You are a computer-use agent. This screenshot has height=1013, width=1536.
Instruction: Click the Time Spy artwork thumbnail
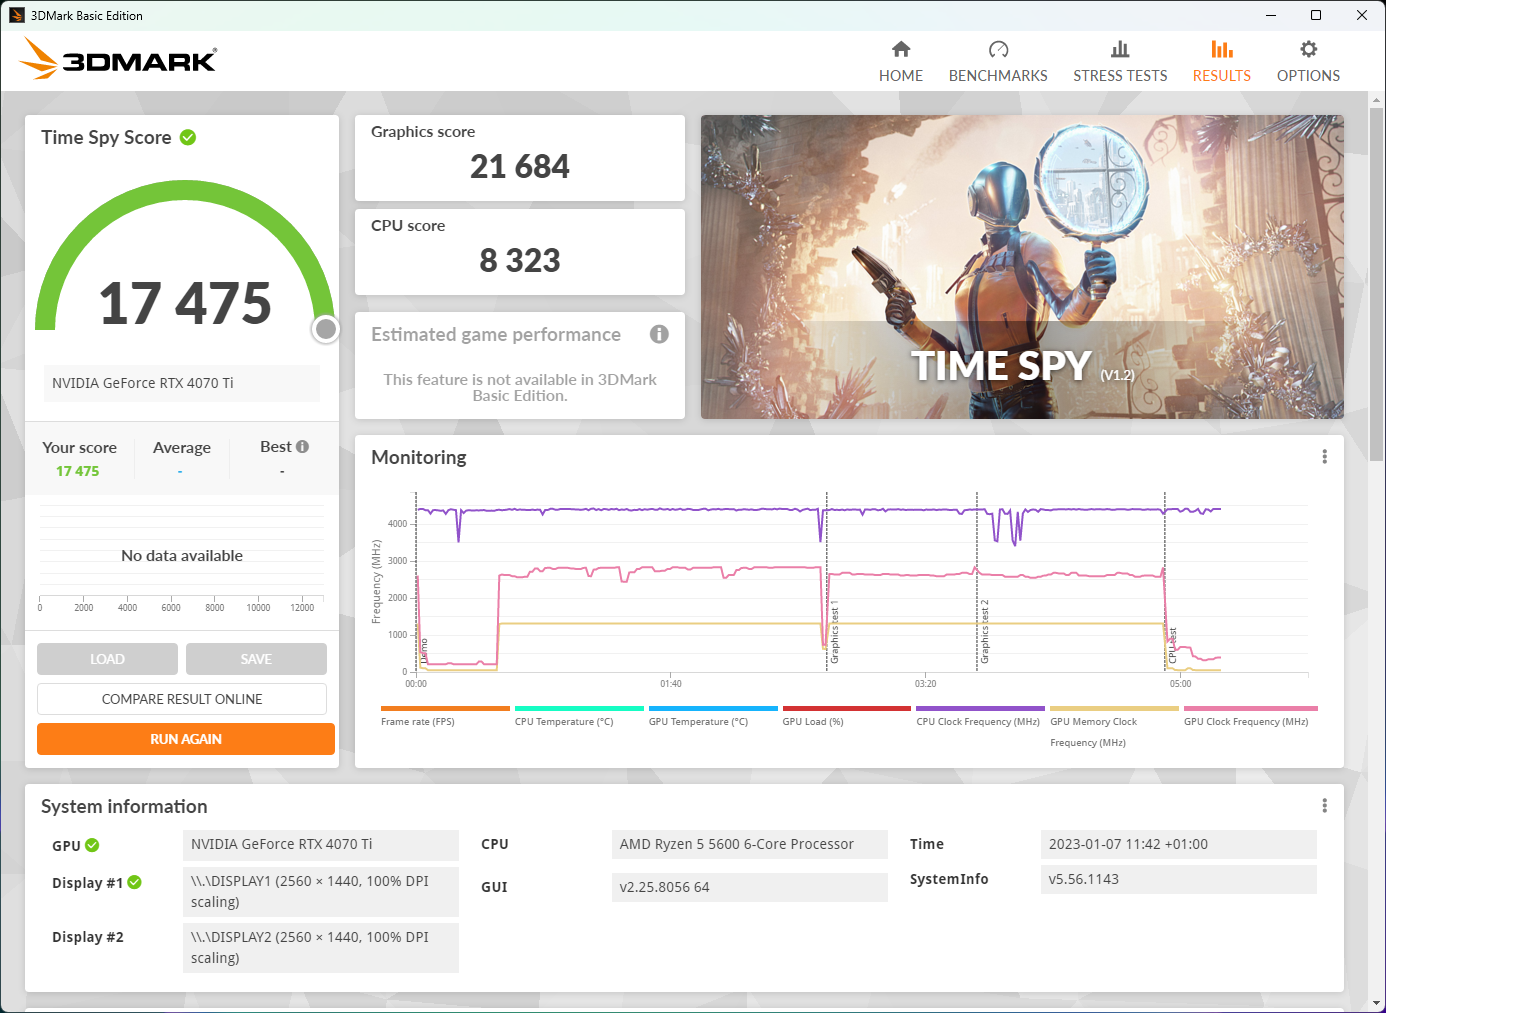pos(1022,267)
